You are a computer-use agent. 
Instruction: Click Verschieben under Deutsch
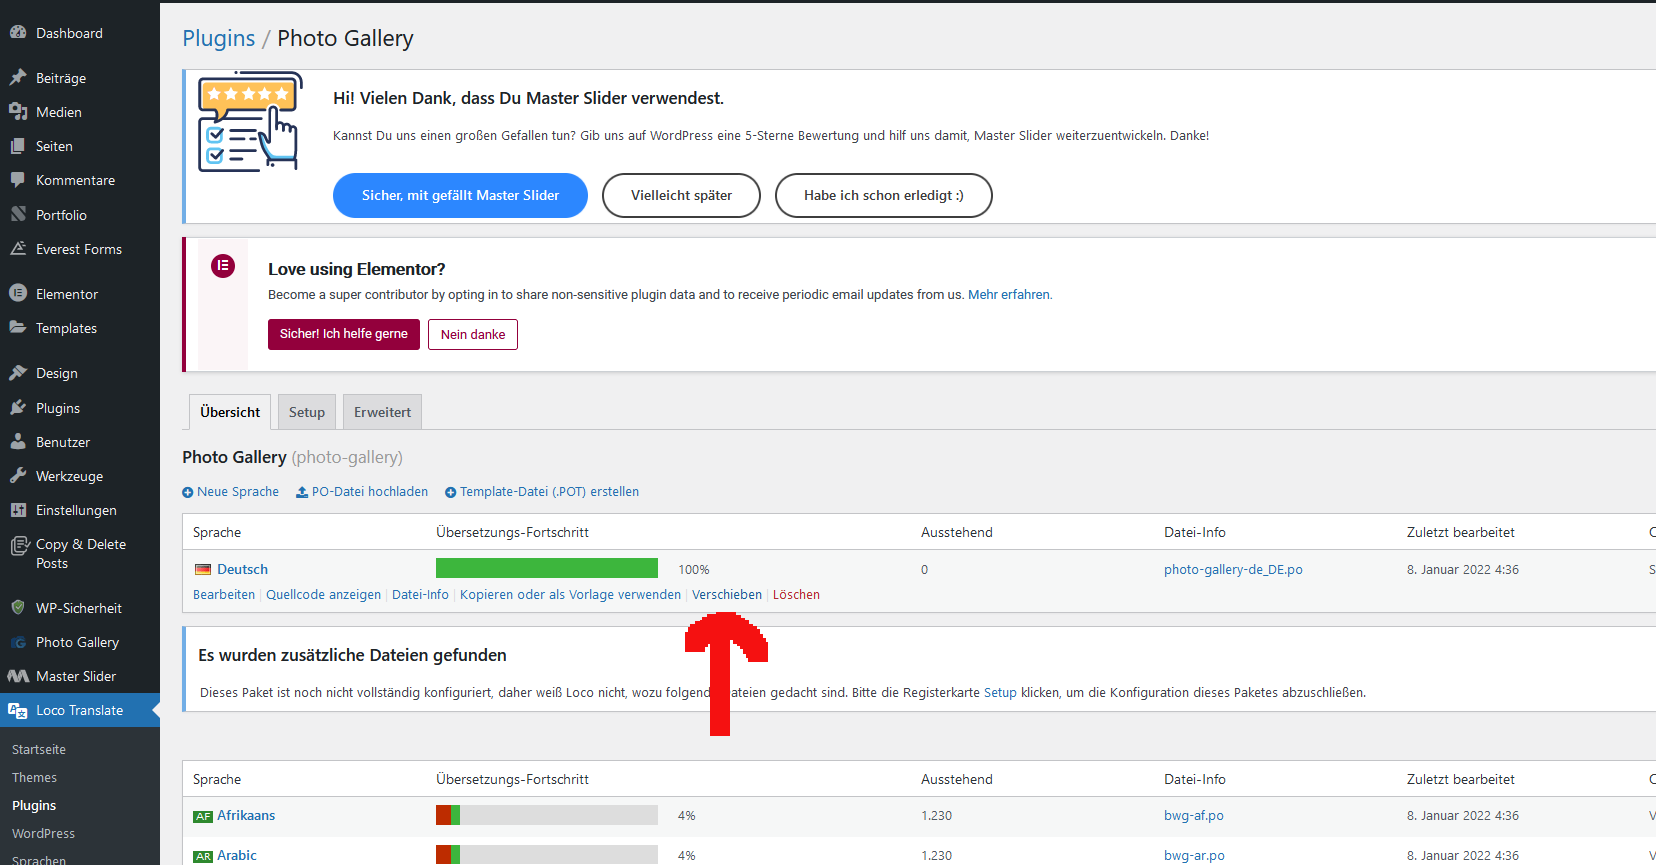727,594
